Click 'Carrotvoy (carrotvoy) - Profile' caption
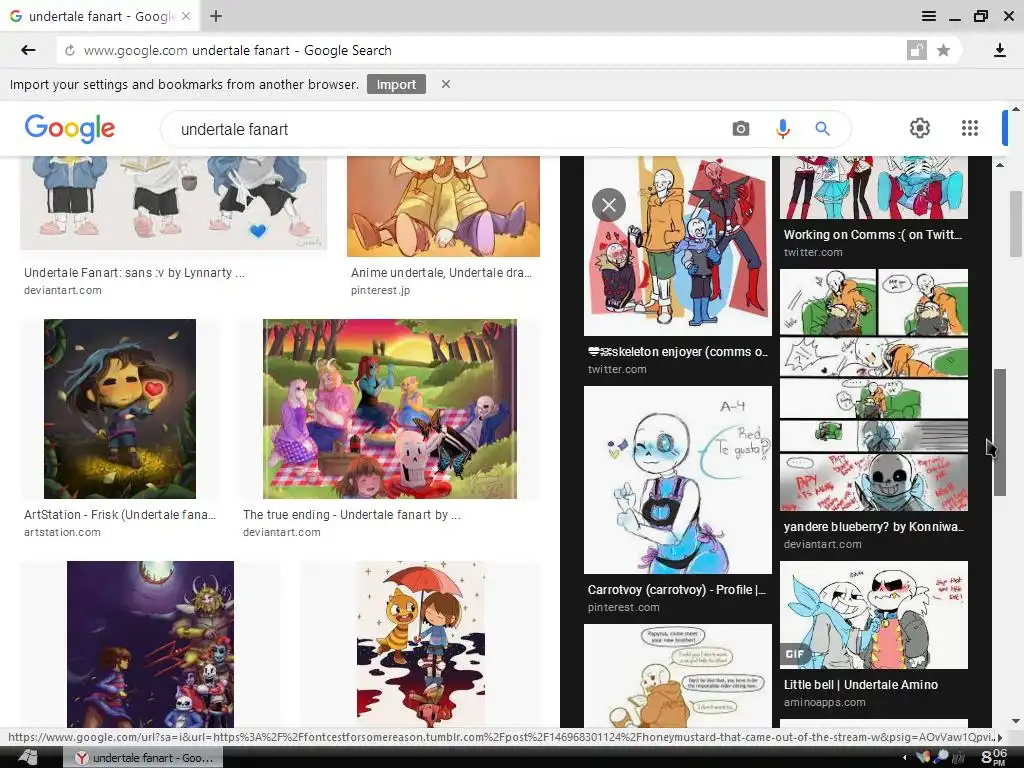1024x768 pixels. (677, 590)
